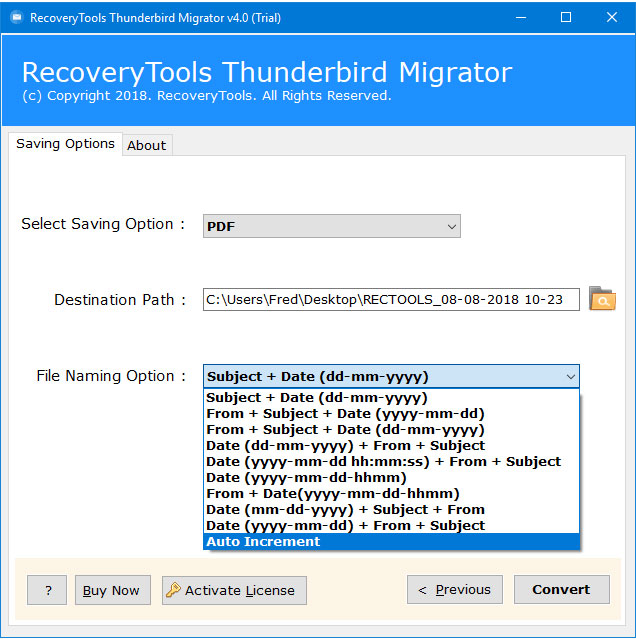Switch to the About tab
The image size is (636, 639).
coord(147,145)
